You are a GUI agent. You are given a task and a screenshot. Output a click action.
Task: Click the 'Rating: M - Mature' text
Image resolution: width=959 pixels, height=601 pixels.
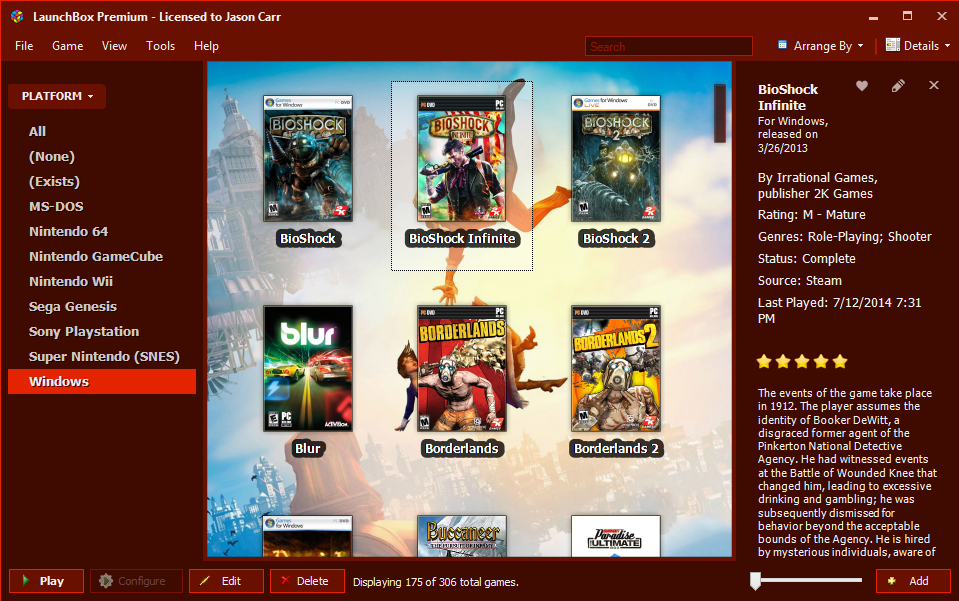click(812, 215)
